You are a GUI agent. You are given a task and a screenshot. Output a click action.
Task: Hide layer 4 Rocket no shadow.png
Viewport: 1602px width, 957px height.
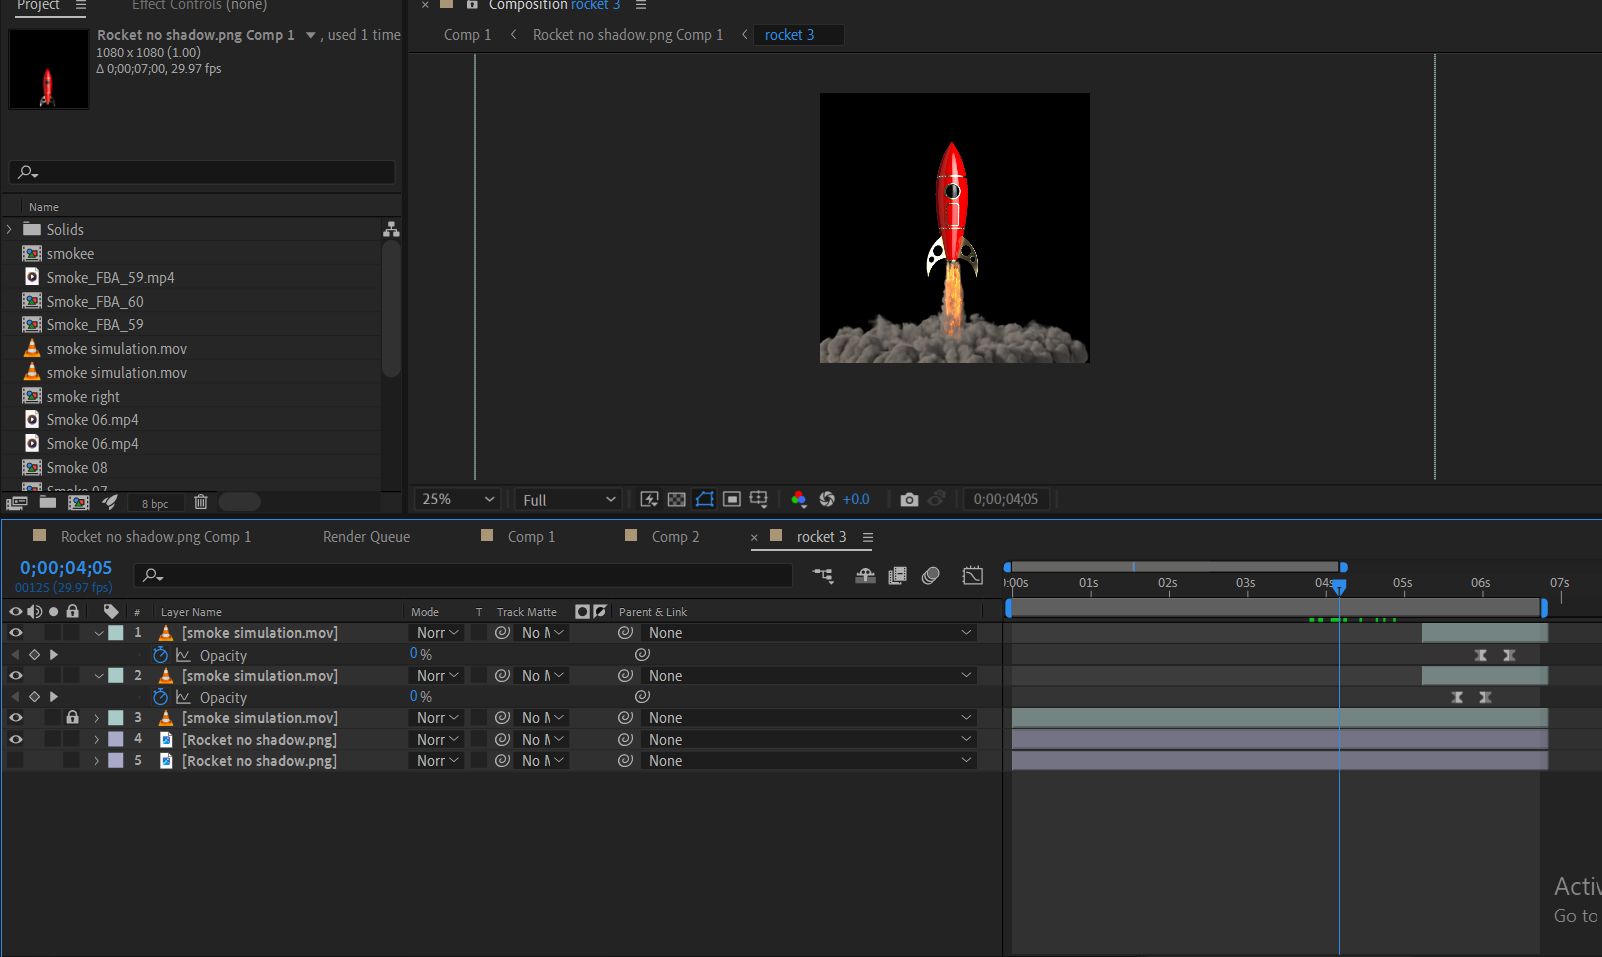coord(16,739)
